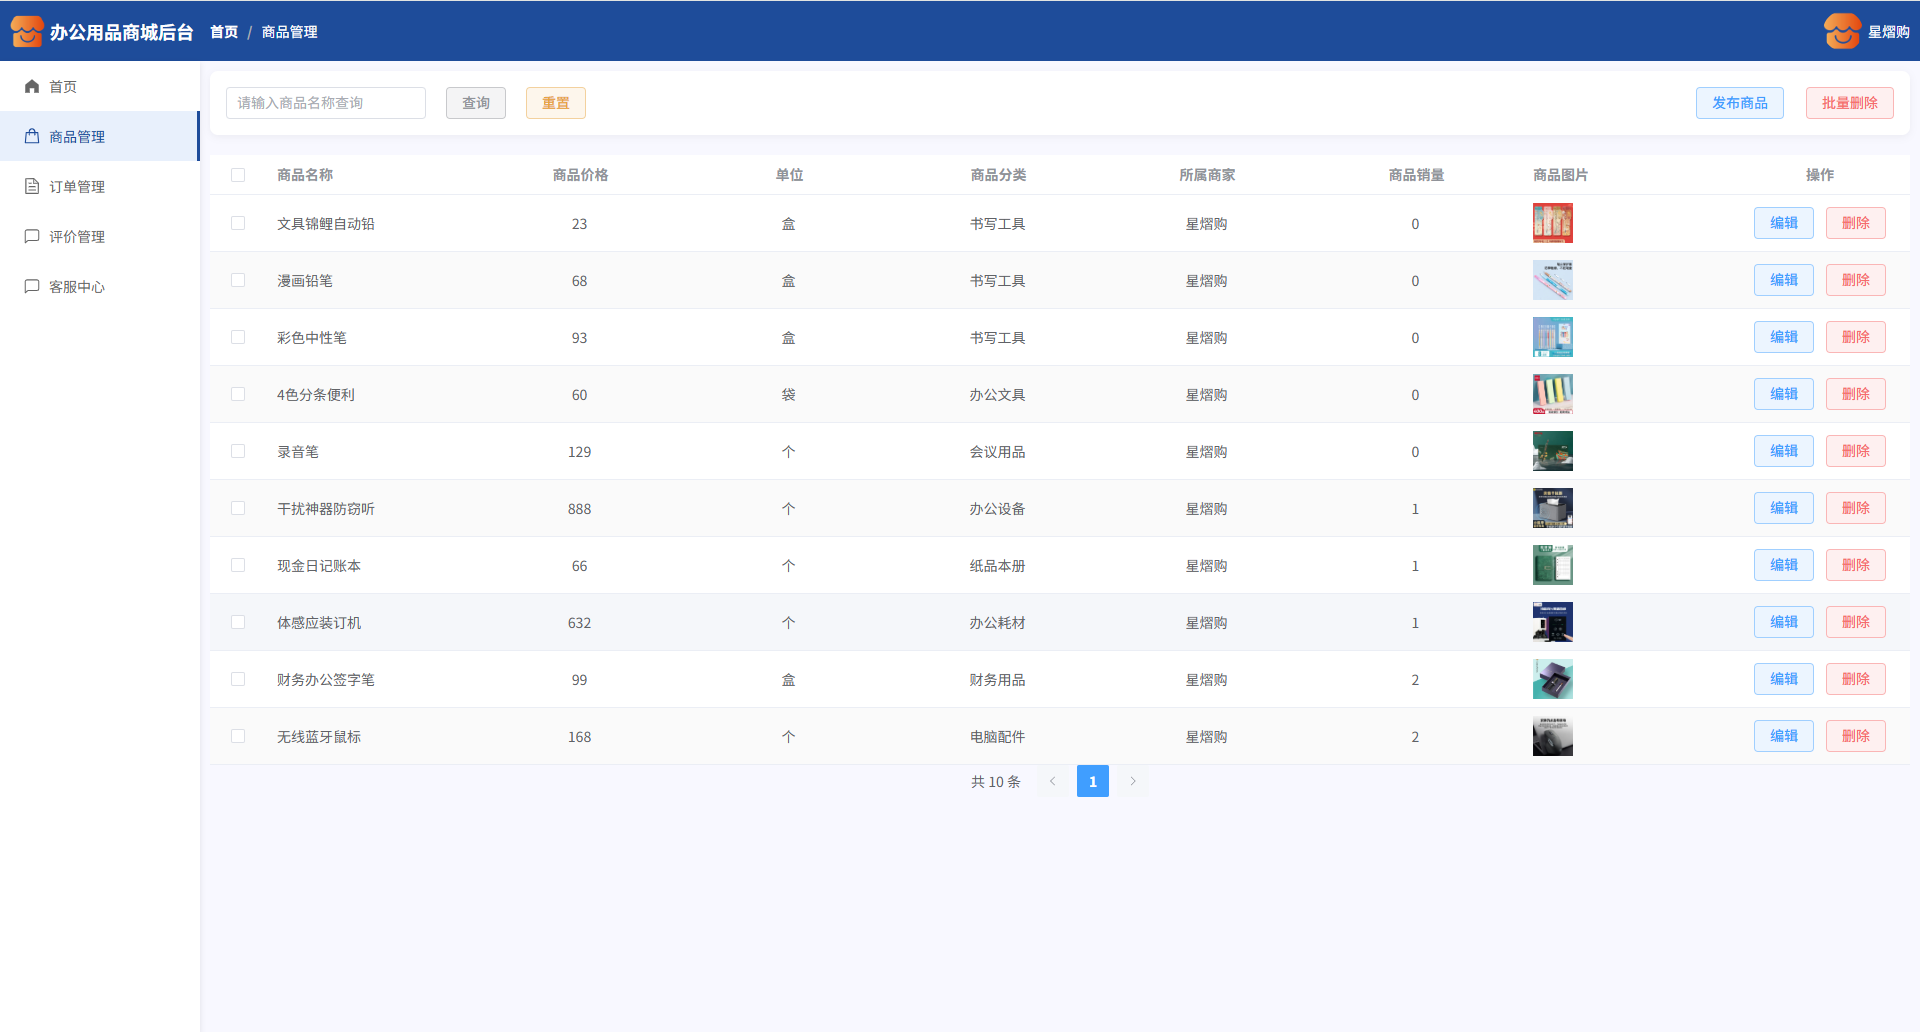Select the 录音笔 row checkbox

pos(238,451)
